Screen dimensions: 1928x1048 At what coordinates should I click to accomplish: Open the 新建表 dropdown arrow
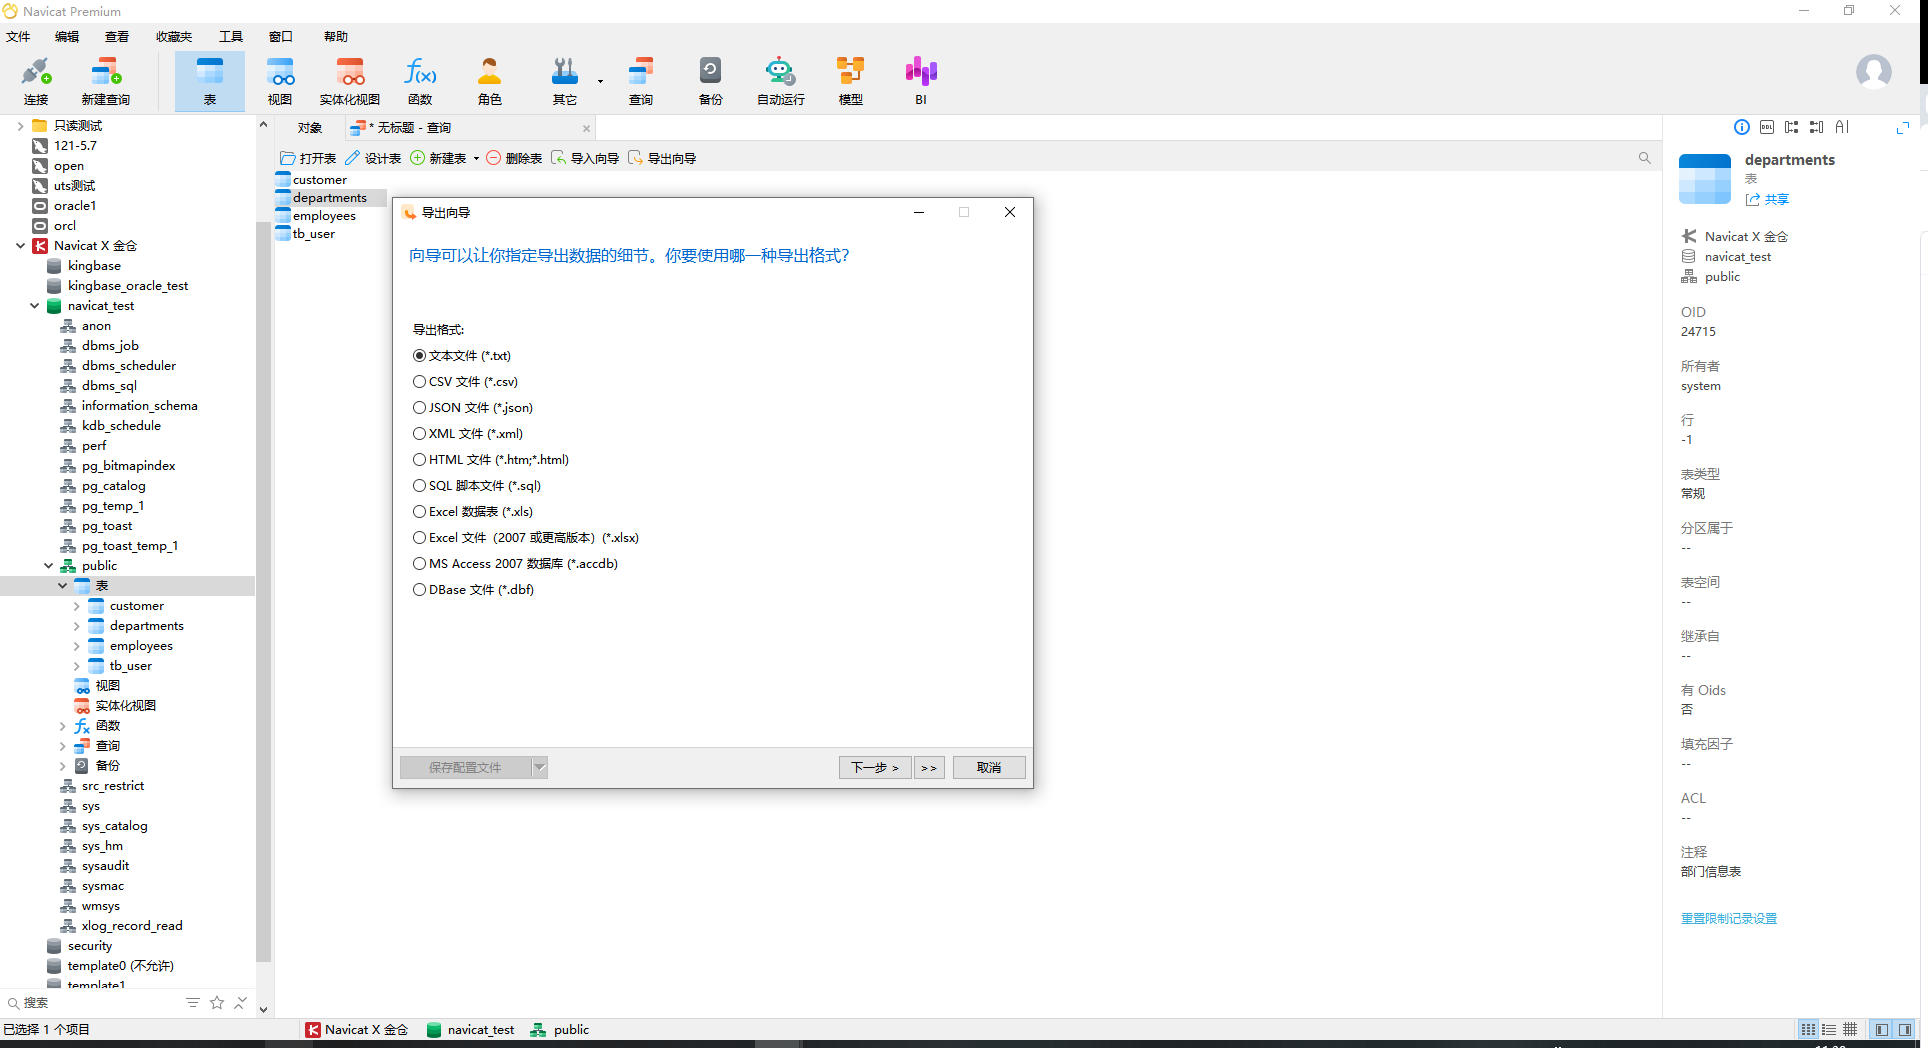[x=476, y=158]
